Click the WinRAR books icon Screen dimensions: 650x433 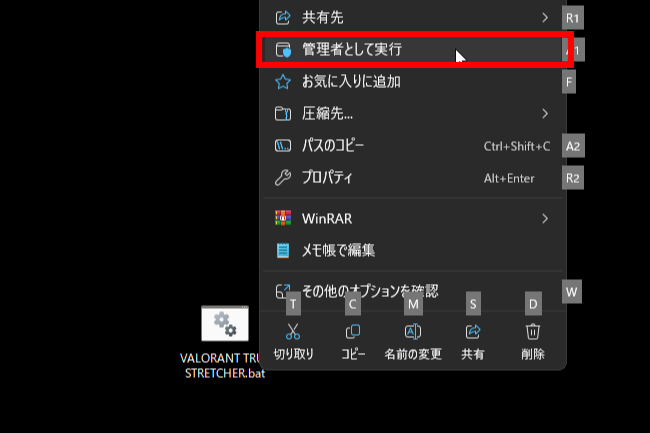[x=283, y=218]
